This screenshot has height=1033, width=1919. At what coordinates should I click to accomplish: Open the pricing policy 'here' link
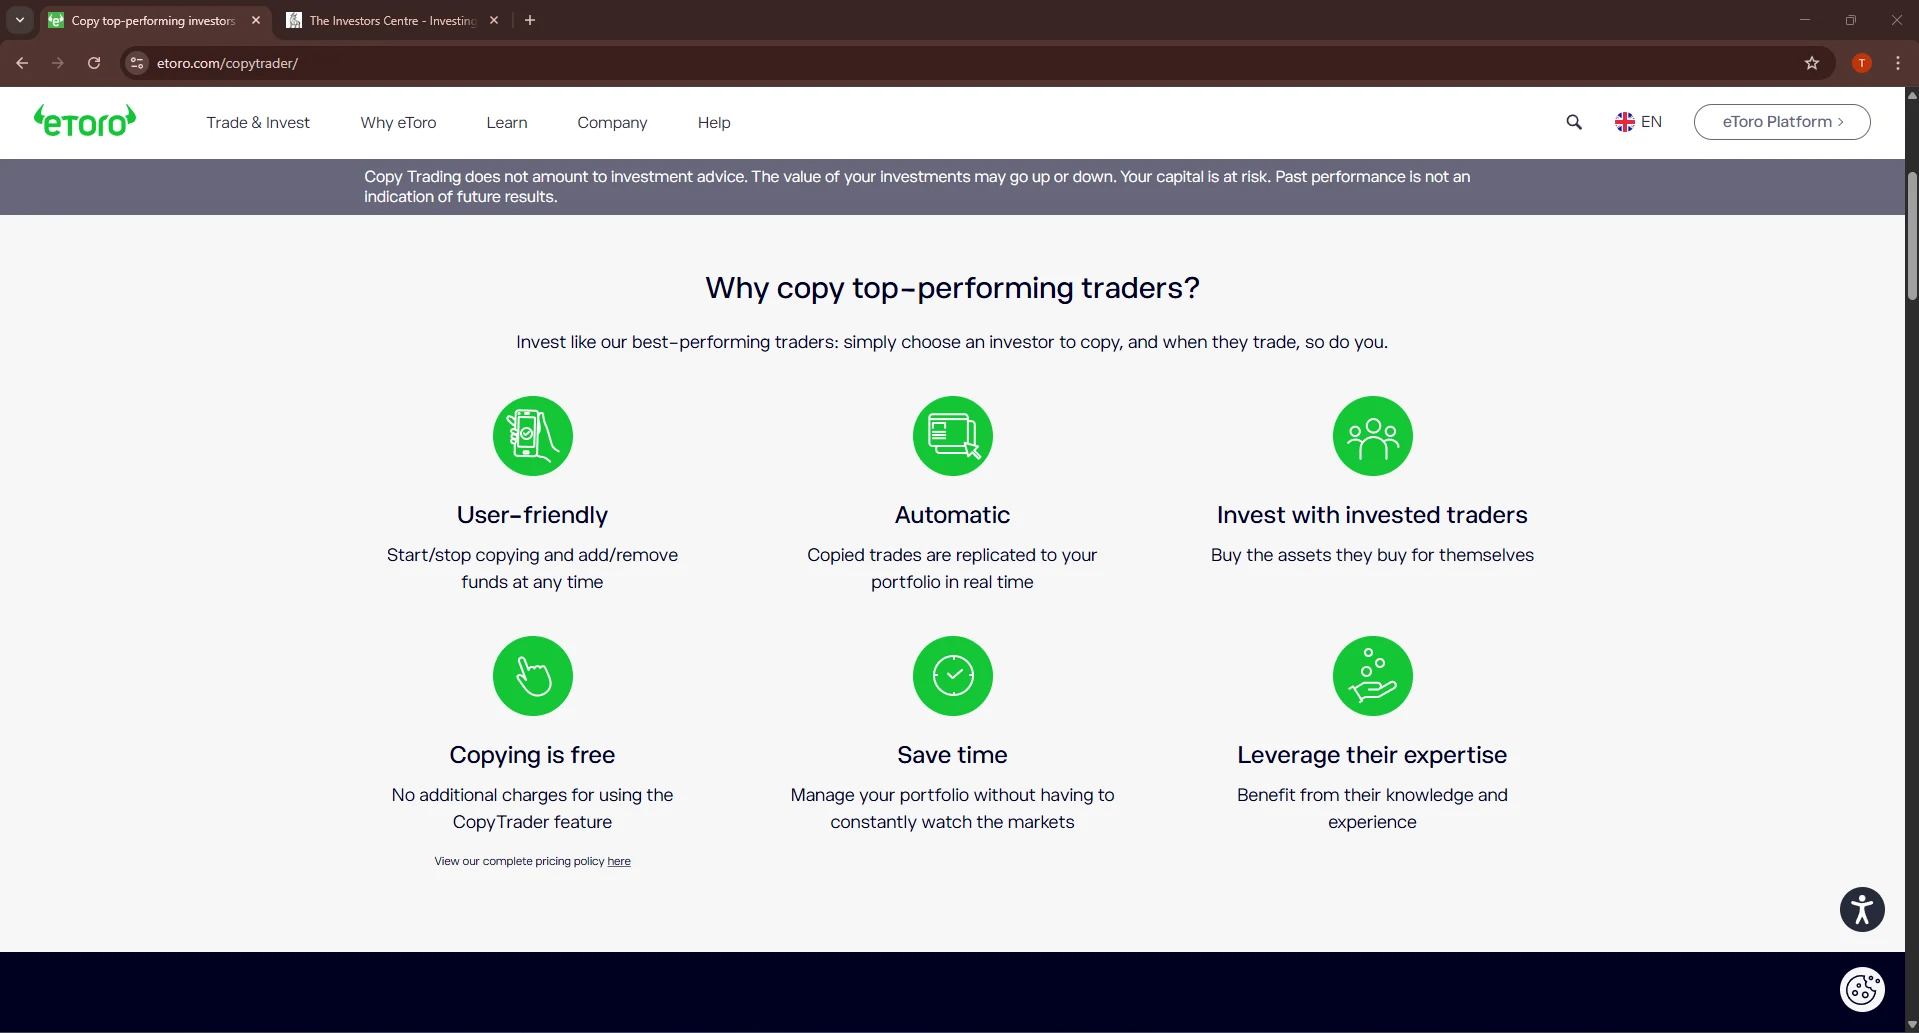coord(619,862)
